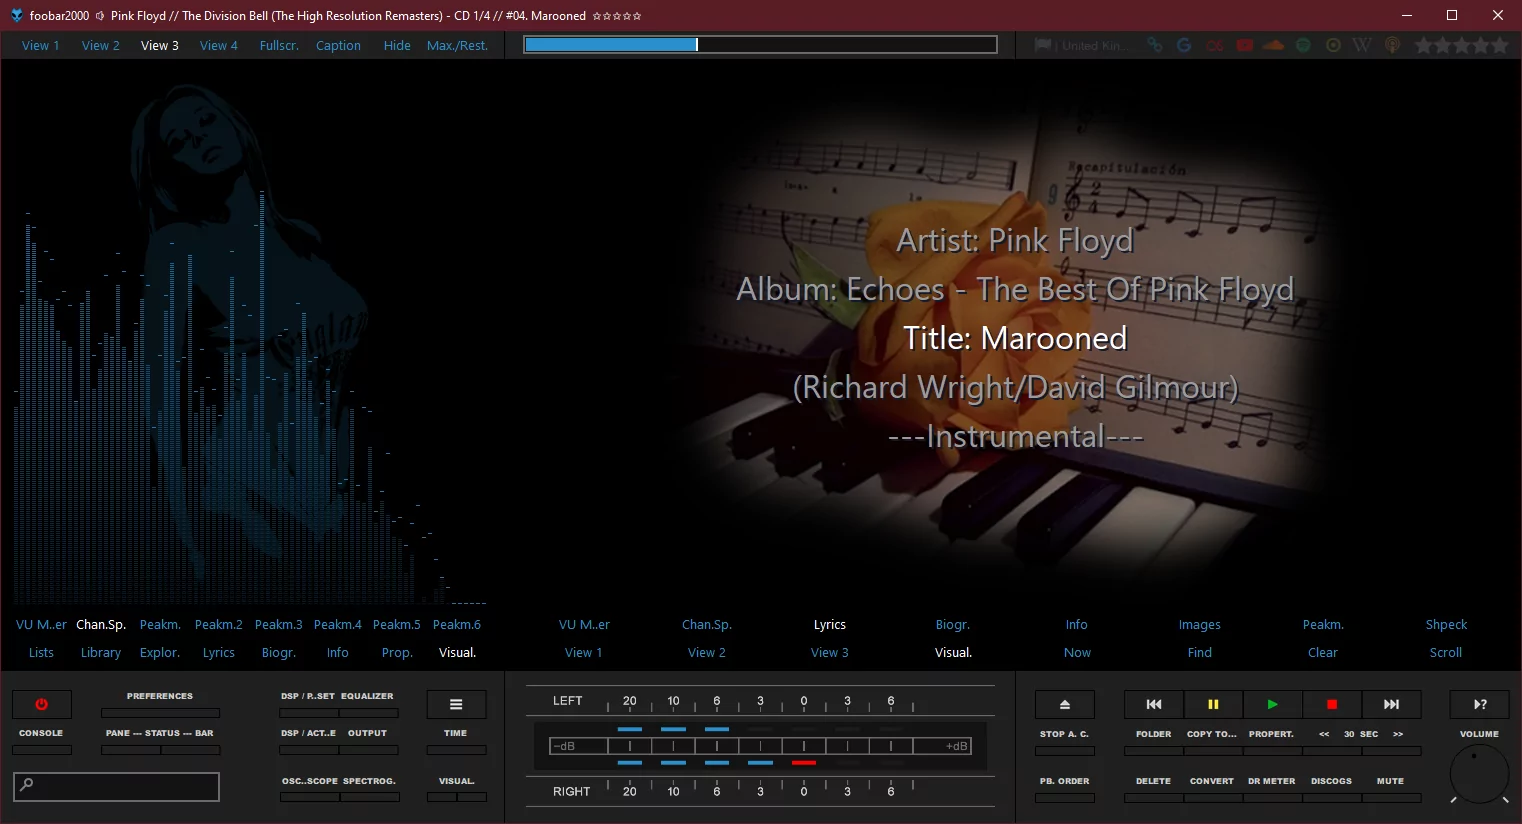1522x824 pixels.
Task: Click the eject icon button
Action: click(1064, 704)
